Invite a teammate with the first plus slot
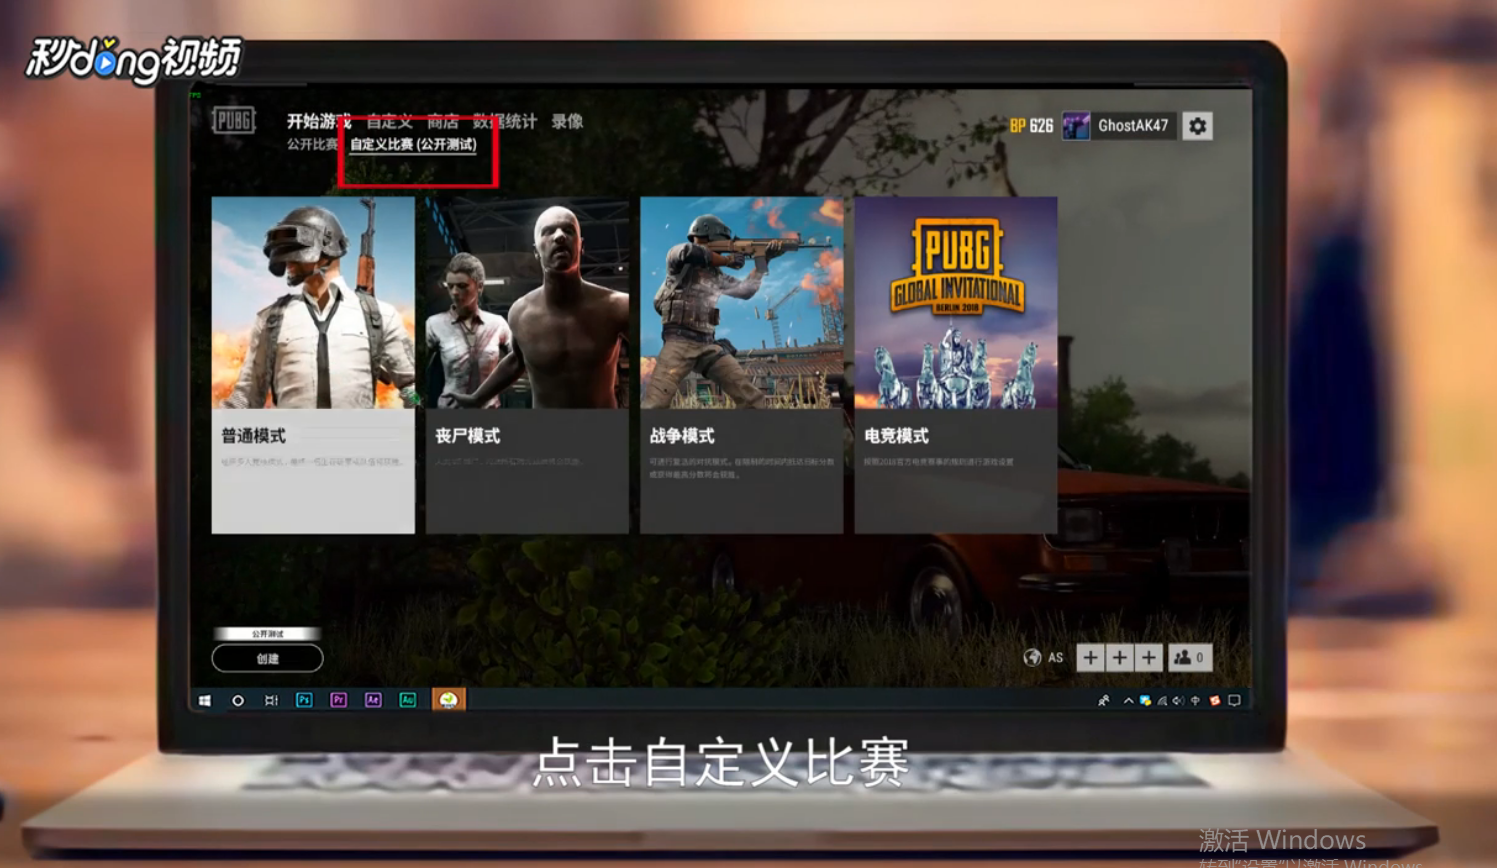The image size is (1497, 868). click(1090, 657)
